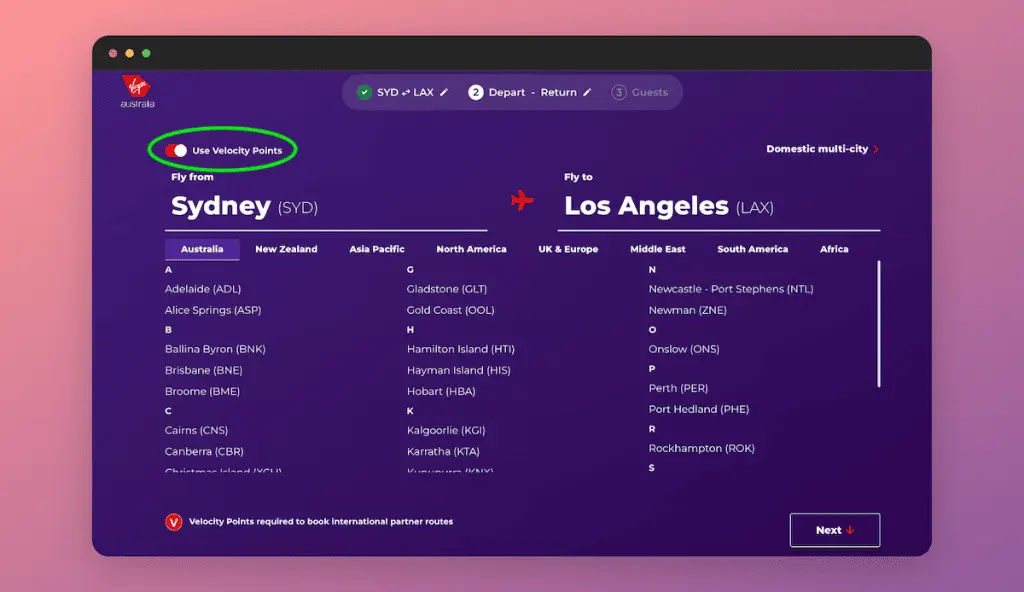Viewport: 1024px width, 592px height.
Task: Edit route with pencil icon after LAX
Action: (444, 92)
